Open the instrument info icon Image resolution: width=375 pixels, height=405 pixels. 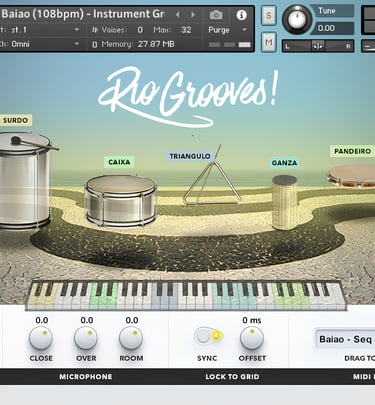[x=241, y=15]
